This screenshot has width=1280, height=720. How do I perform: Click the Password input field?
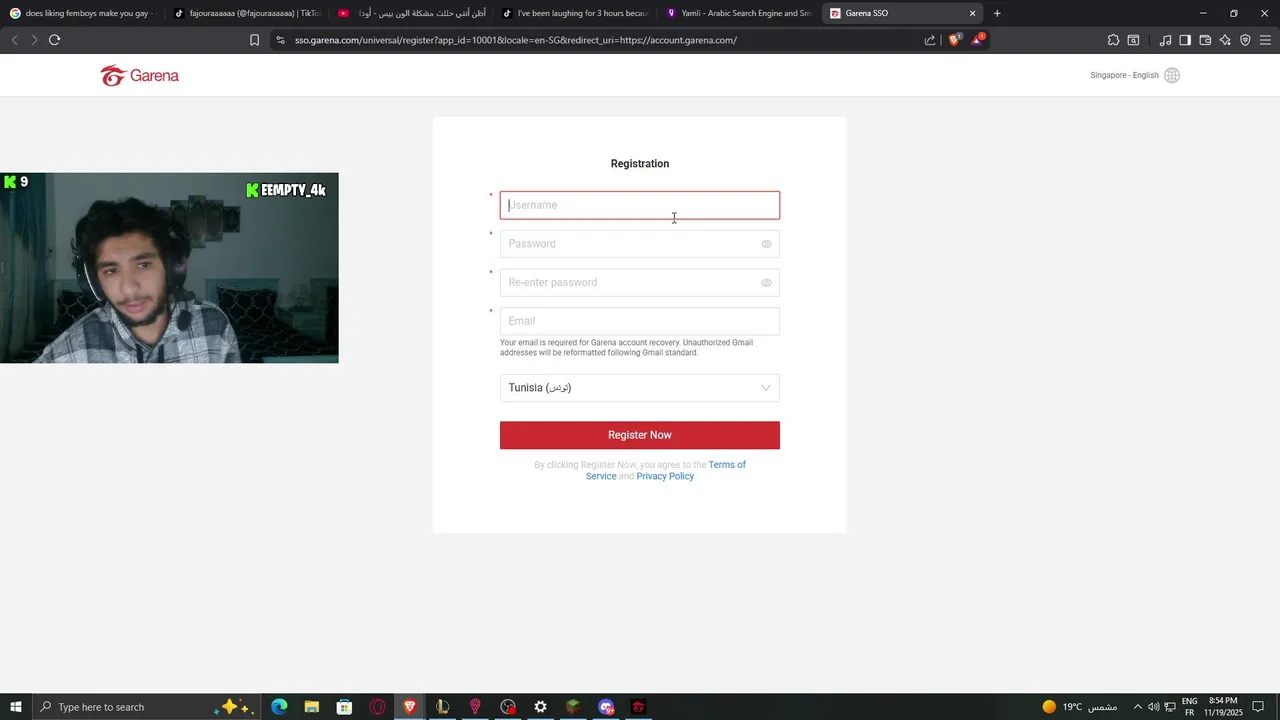[640, 244]
